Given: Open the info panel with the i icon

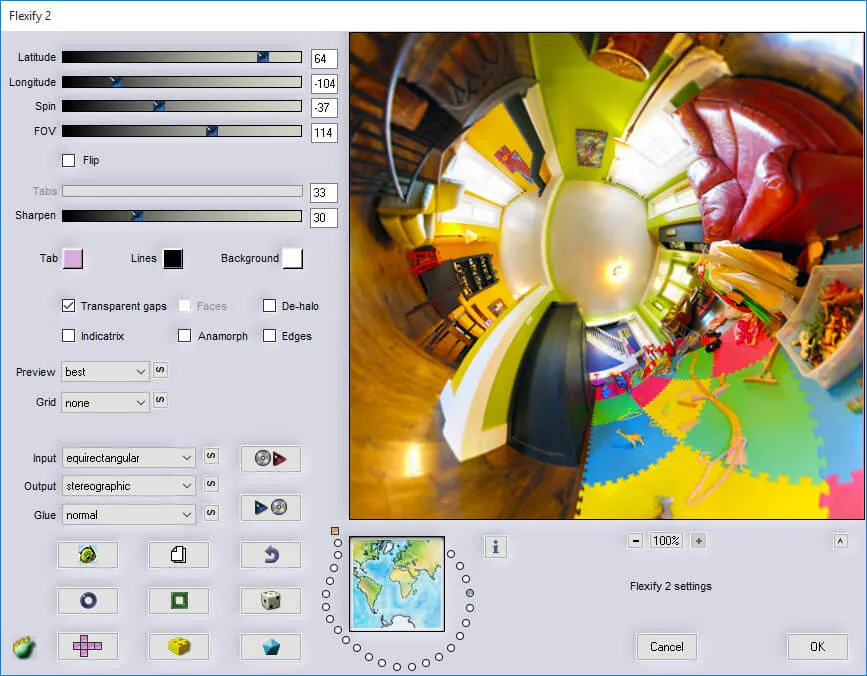Looking at the screenshot, I should point(496,547).
